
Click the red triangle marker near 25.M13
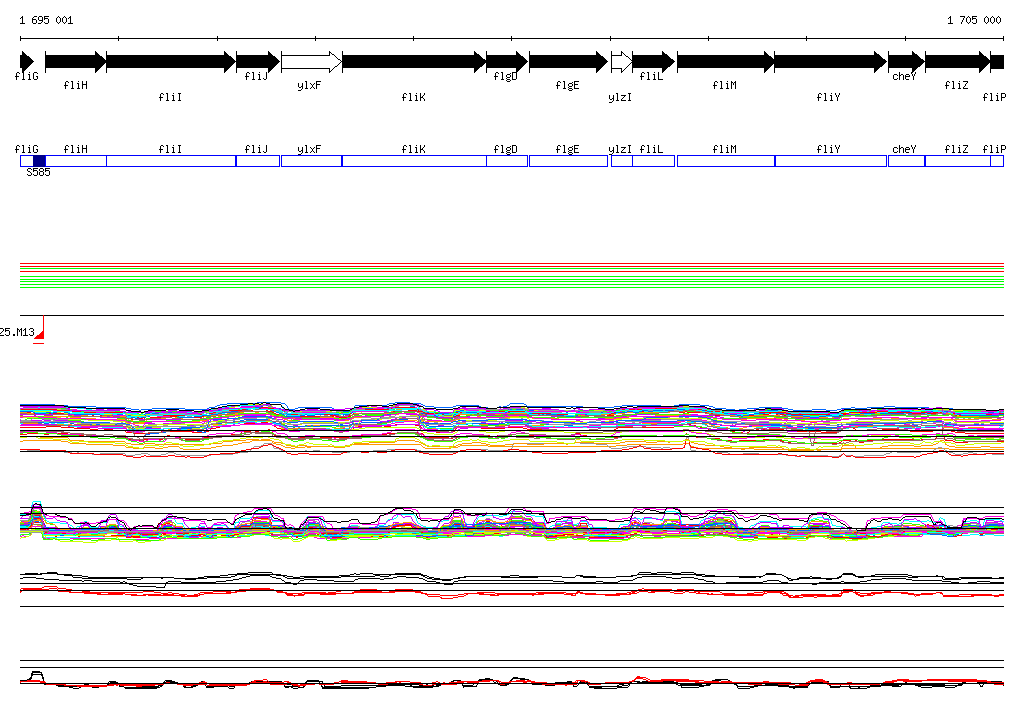[40, 339]
